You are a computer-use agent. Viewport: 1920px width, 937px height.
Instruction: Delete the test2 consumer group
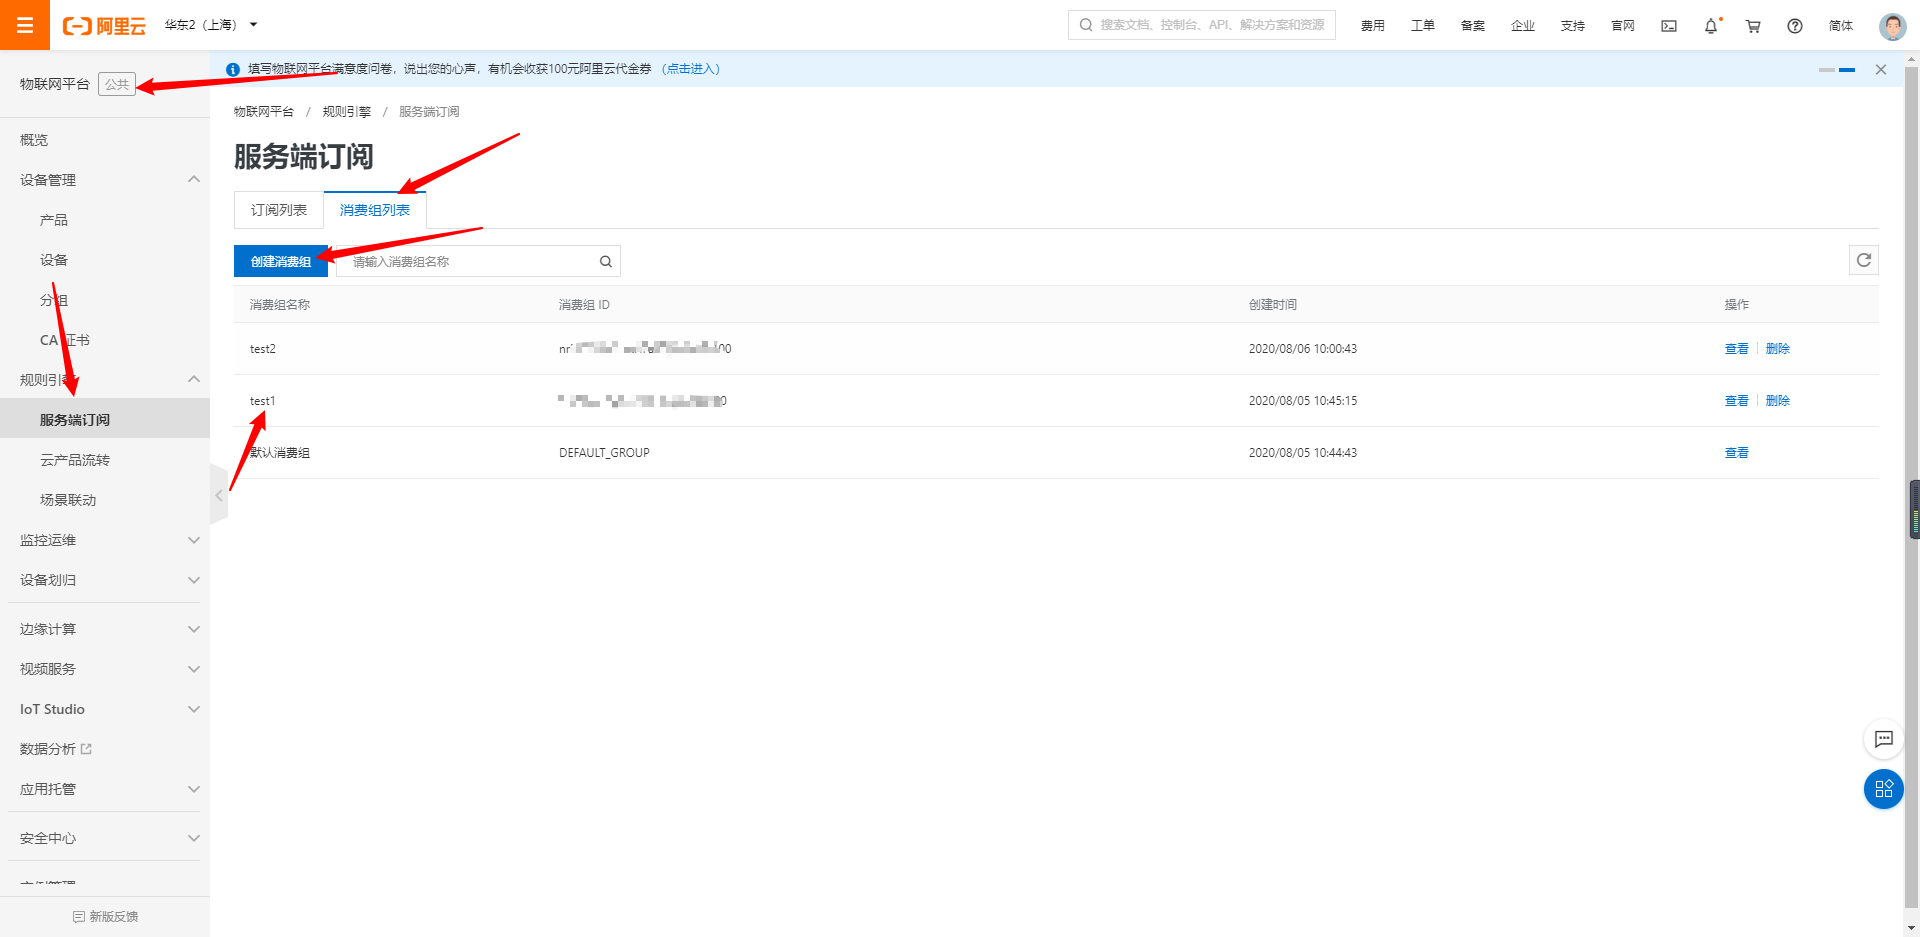[1778, 349]
